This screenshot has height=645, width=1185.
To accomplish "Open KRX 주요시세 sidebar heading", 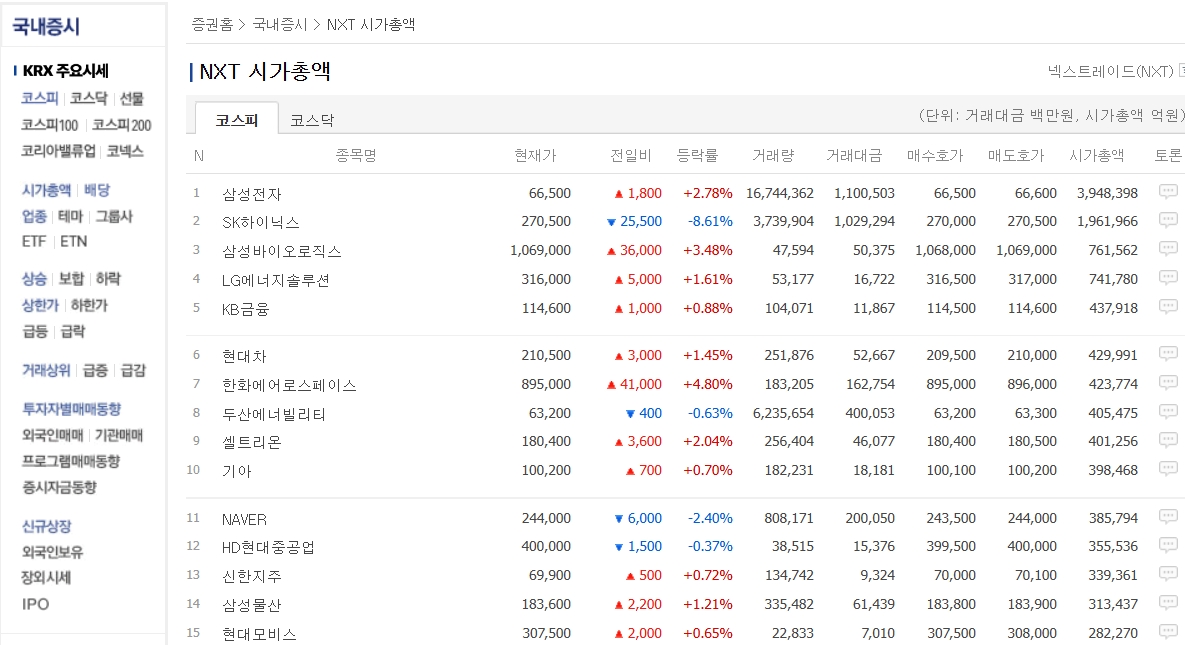I will point(66,71).
